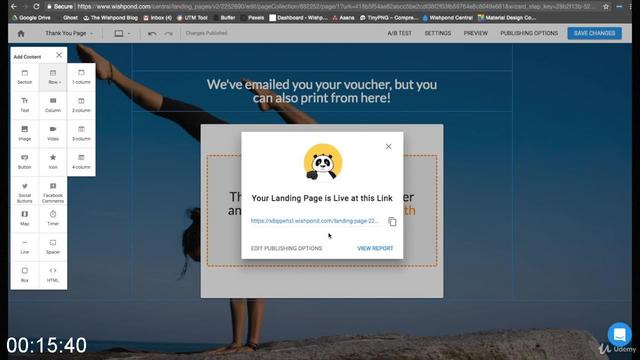This screenshot has height=360, width=640.
Task: Open the Material Design bookmark
Action: click(507, 18)
